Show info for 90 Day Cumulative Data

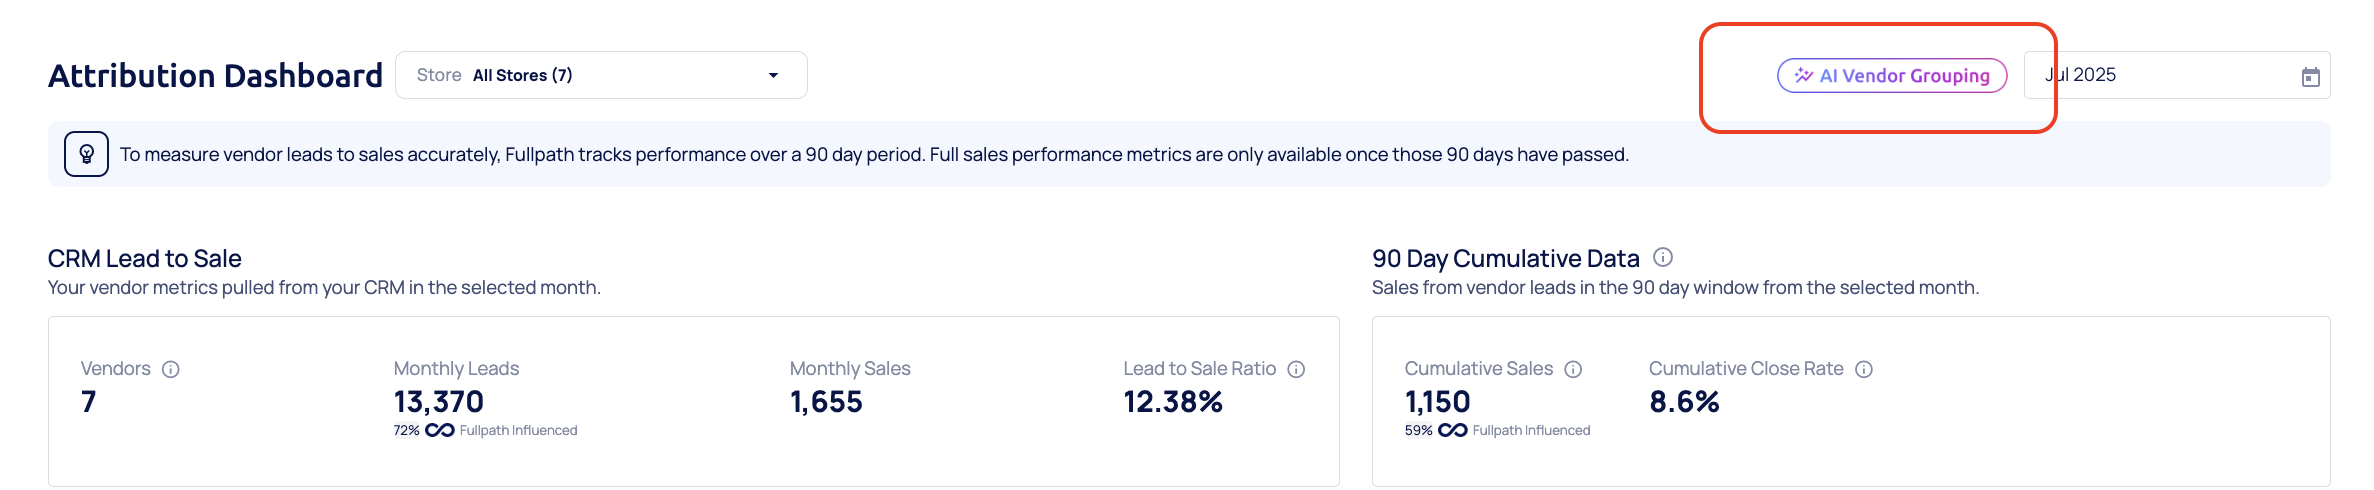point(1663,257)
